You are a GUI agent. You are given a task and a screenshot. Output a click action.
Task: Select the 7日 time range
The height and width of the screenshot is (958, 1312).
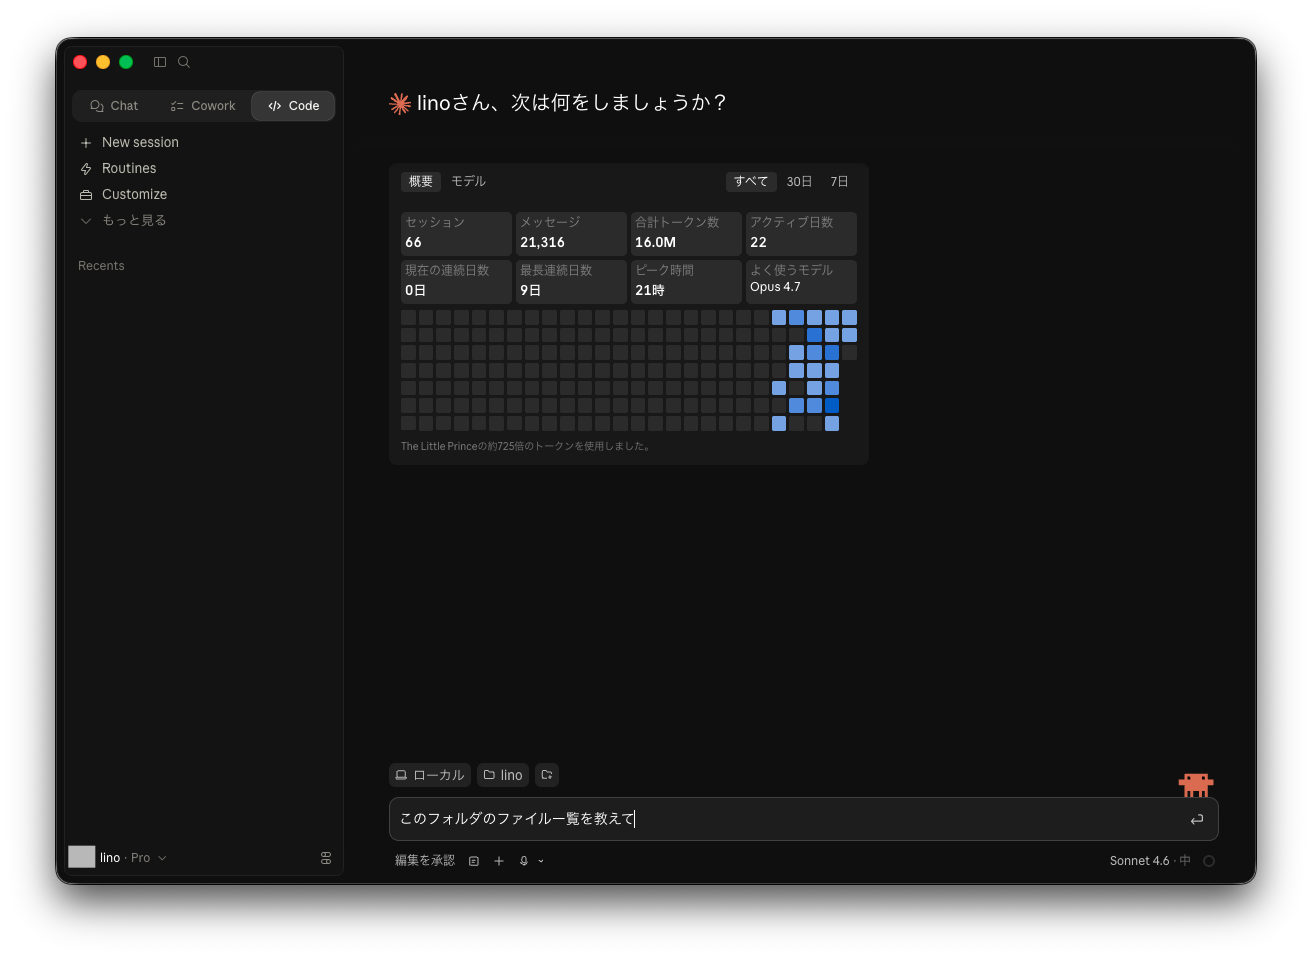pos(839,182)
